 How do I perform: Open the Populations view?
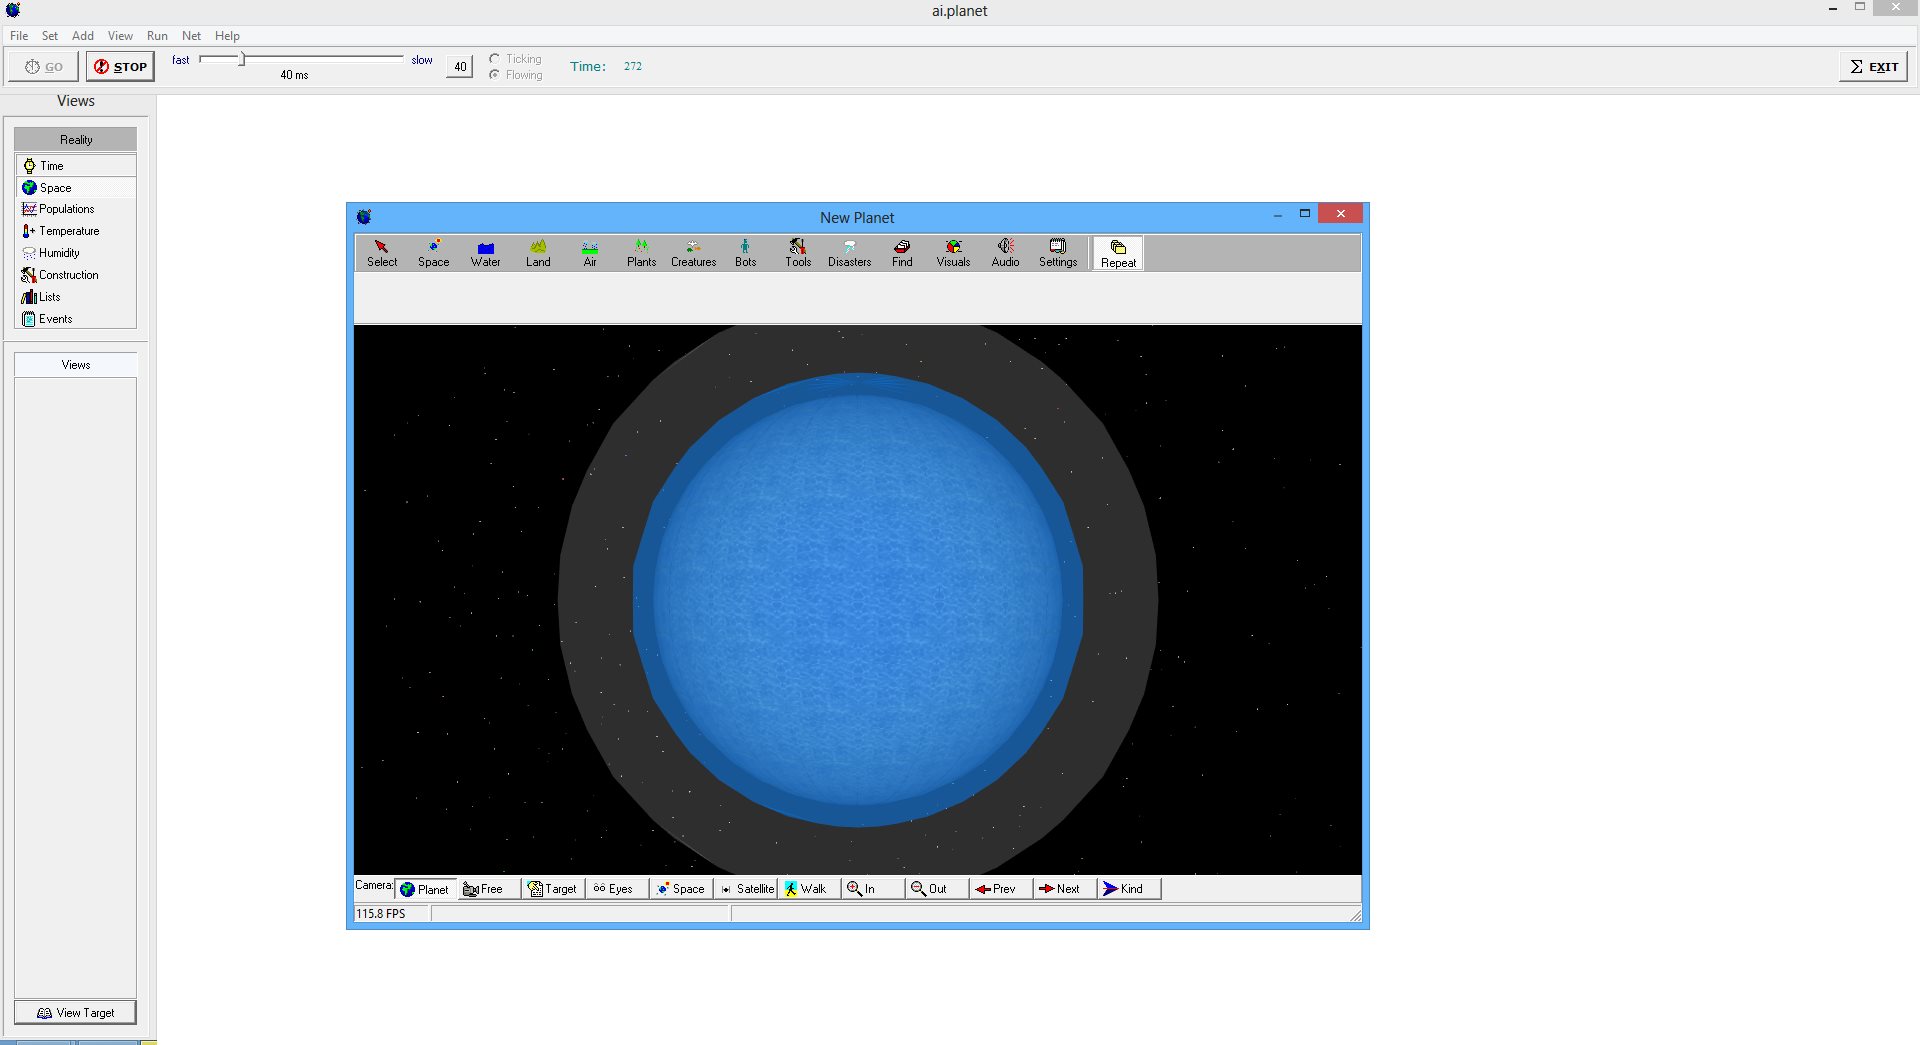click(x=76, y=209)
